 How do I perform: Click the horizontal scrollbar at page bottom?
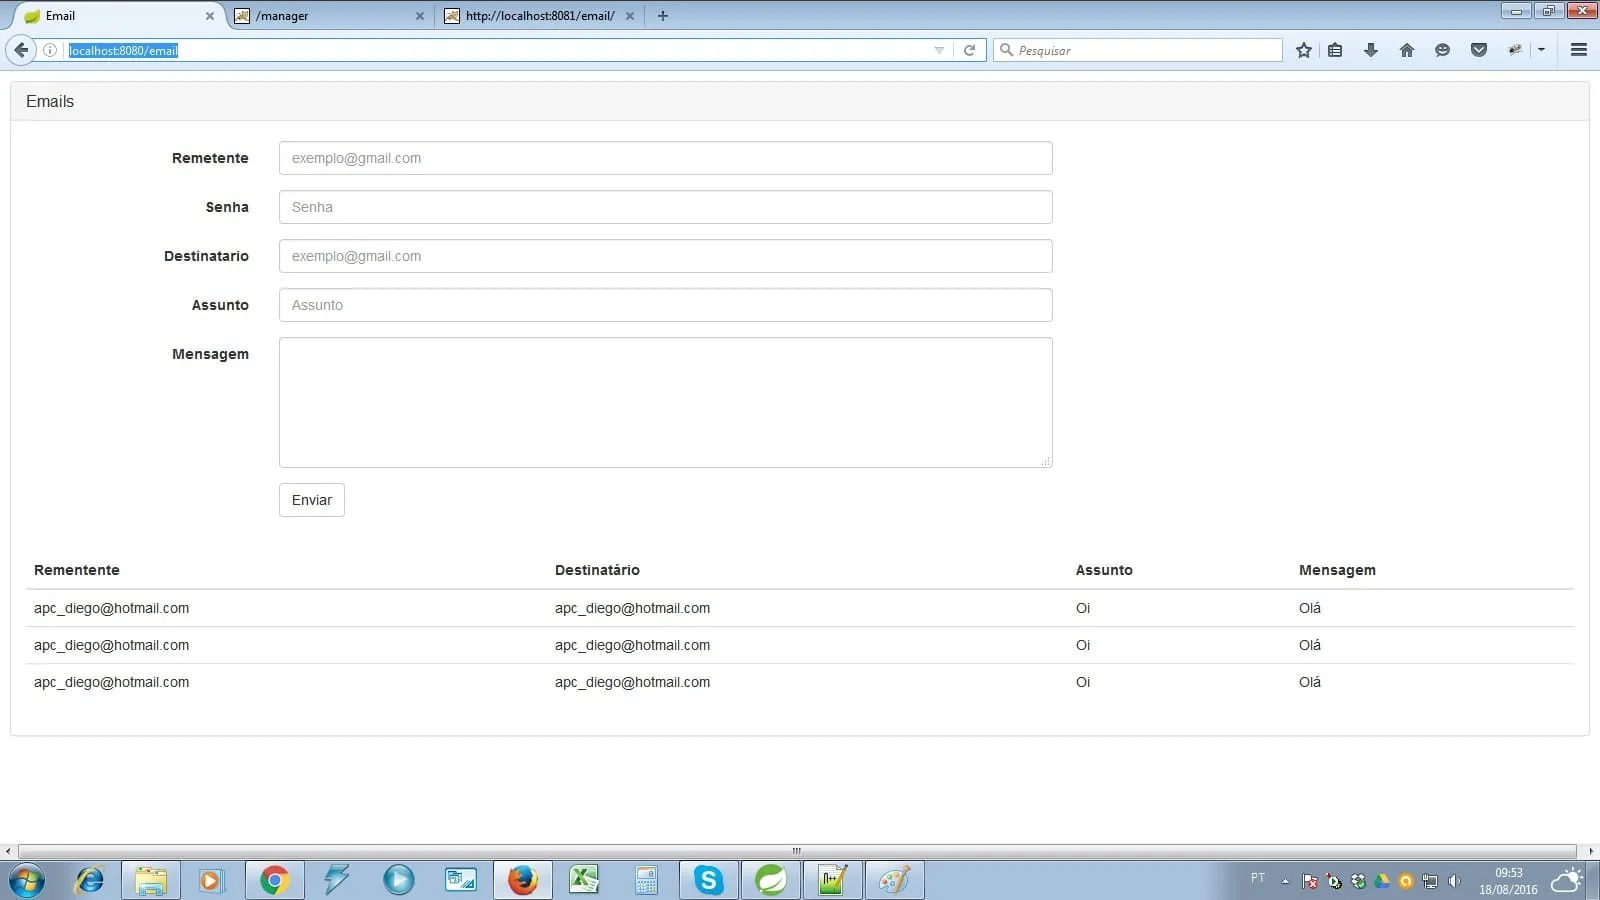[x=796, y=851]
